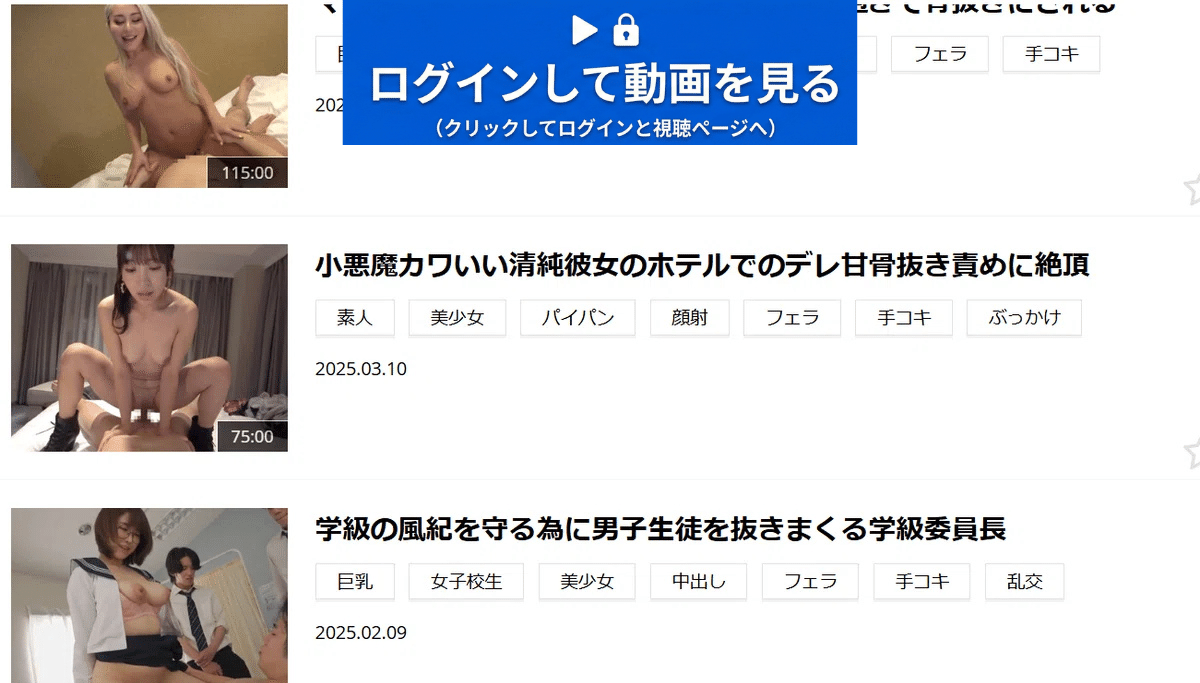Open the thumbnail of the 75:00 video
The width and height of the screenshot is (1200, 683).
149,348
